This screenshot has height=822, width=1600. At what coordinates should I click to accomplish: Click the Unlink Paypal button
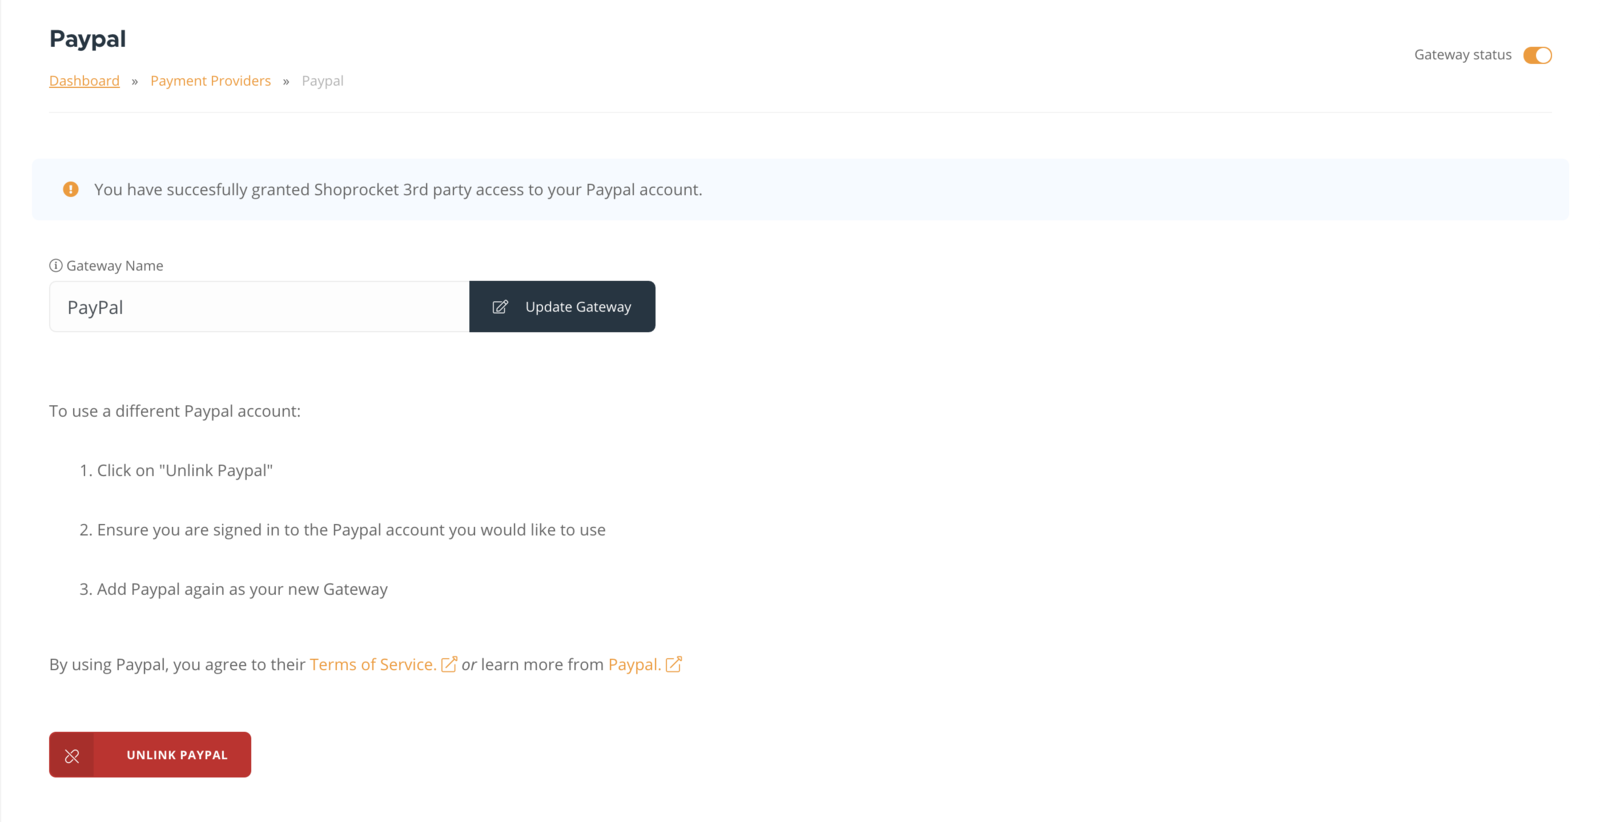[150, 755]
